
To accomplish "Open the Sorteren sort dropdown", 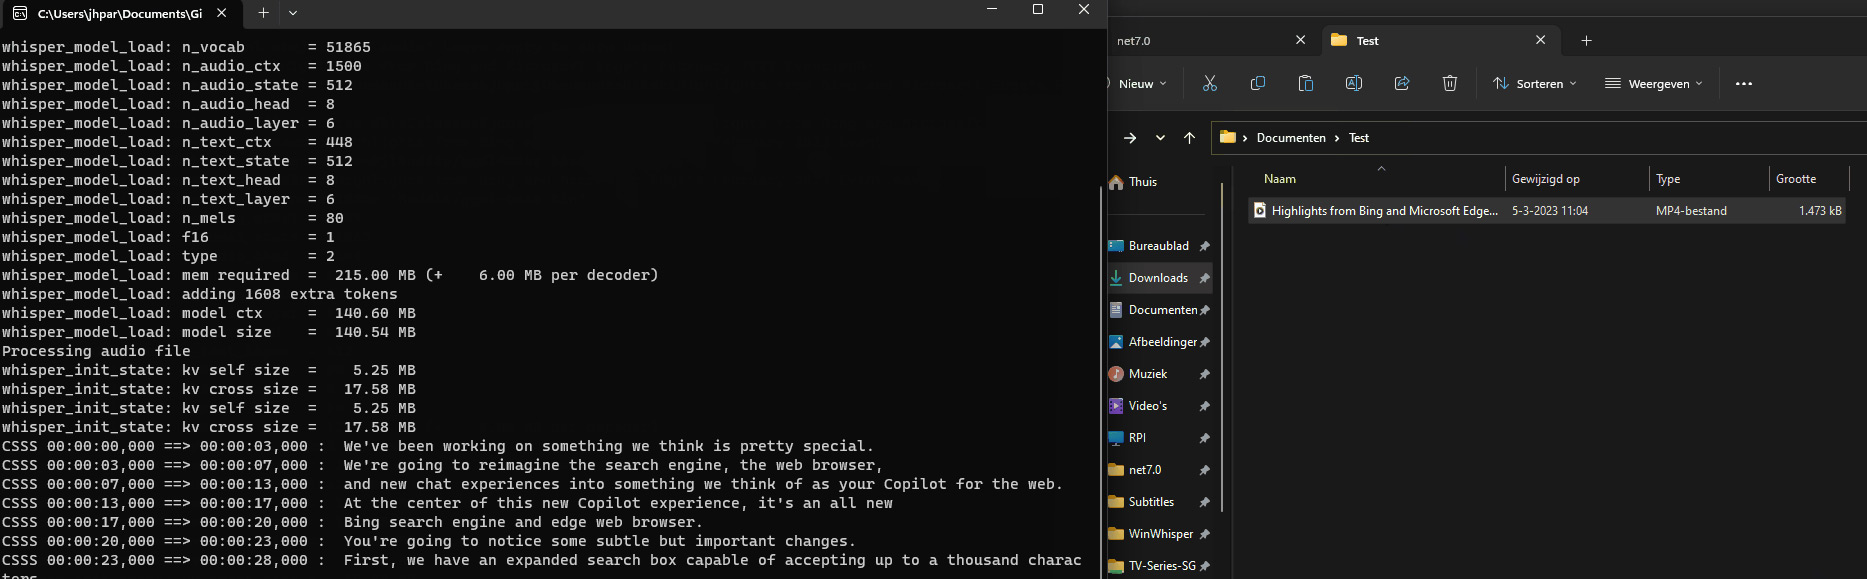I will click(1535, 84).
